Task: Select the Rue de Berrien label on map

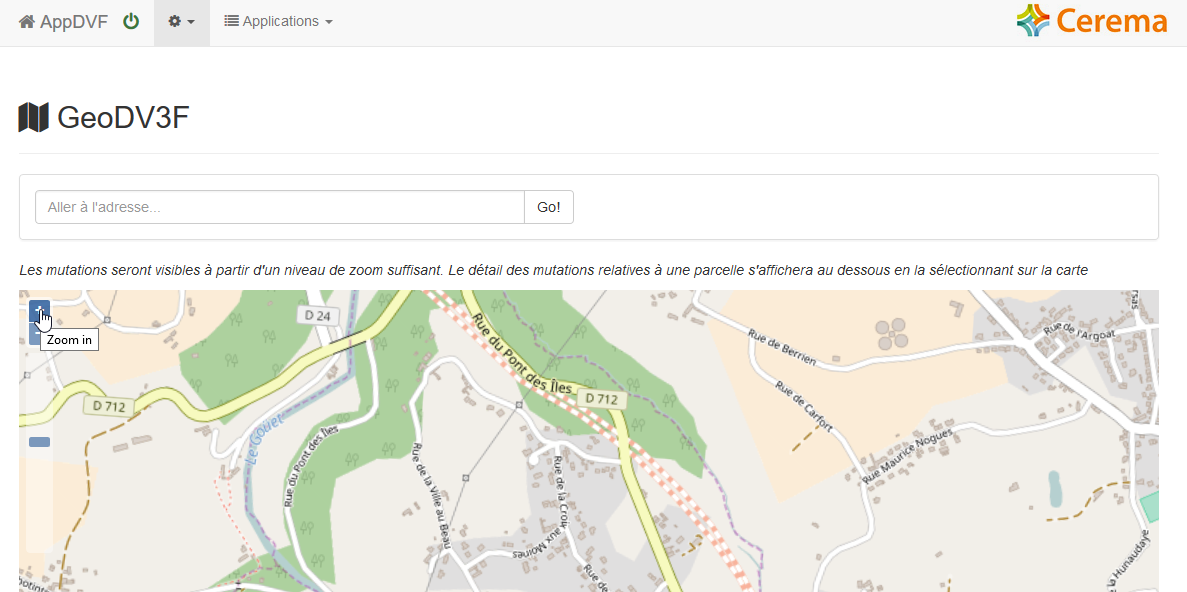Action: click(782, 347)
